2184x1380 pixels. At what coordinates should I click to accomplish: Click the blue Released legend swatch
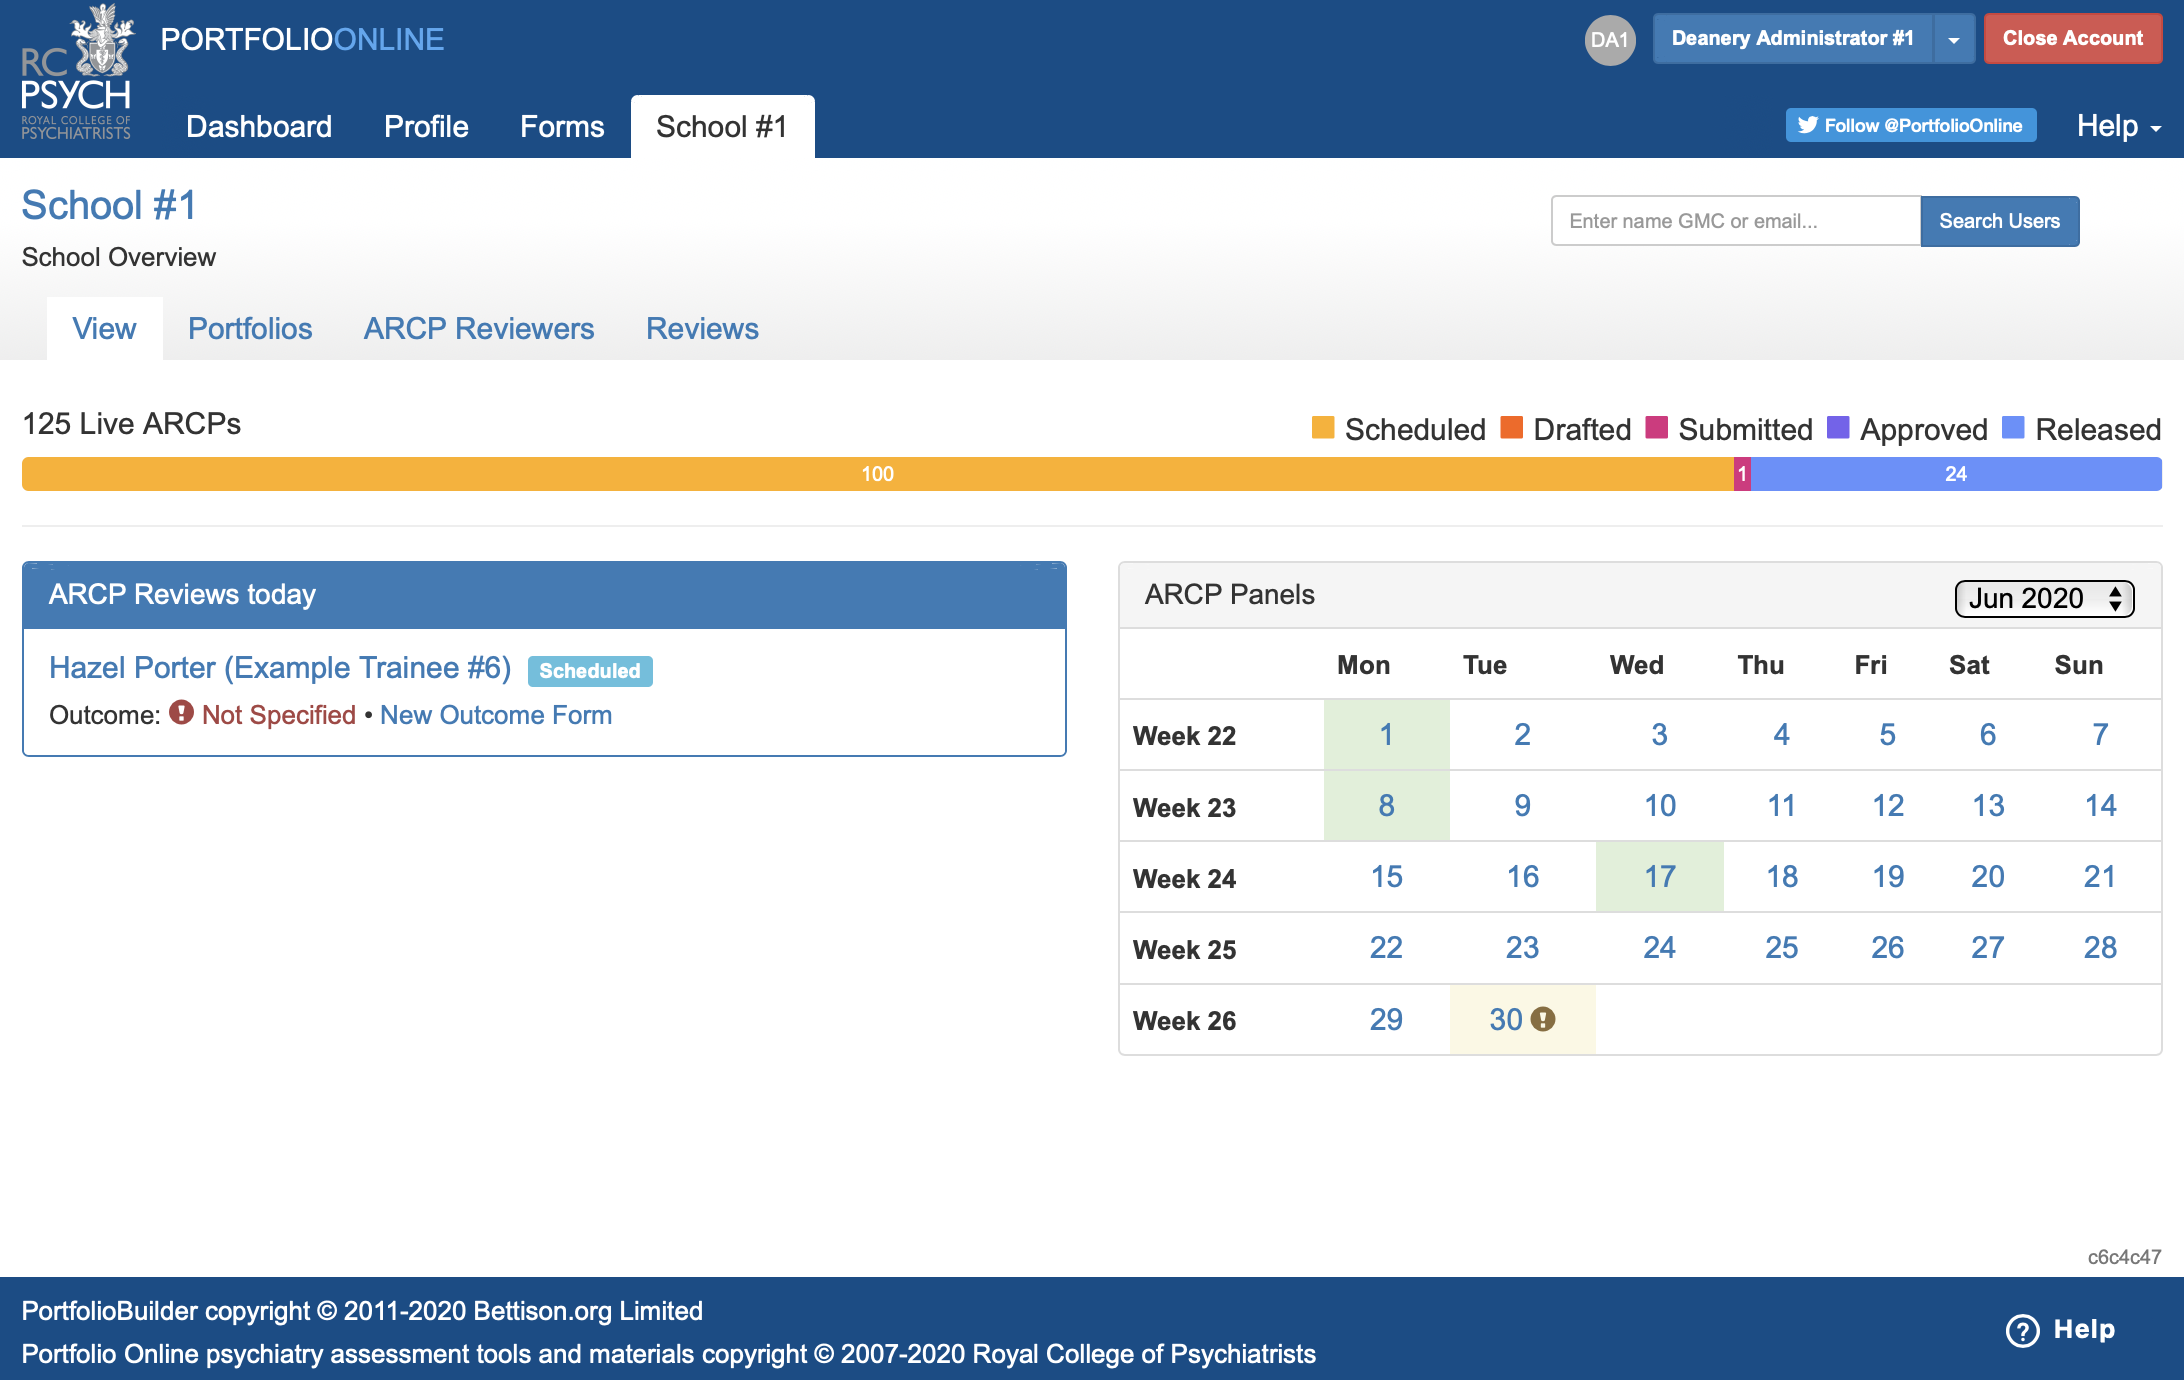(x=2013, y=428)
